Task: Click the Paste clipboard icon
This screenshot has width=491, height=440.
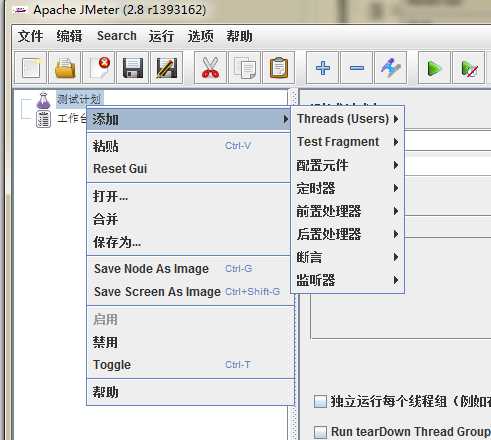Action: pos(279,68)
